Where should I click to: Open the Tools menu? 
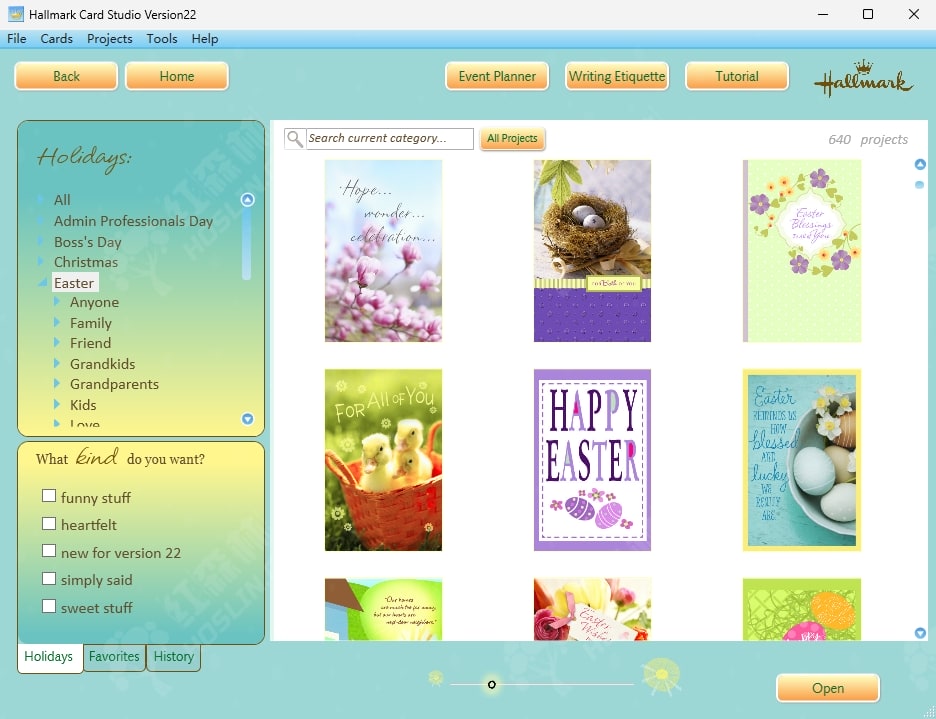(x=162, y=39)
